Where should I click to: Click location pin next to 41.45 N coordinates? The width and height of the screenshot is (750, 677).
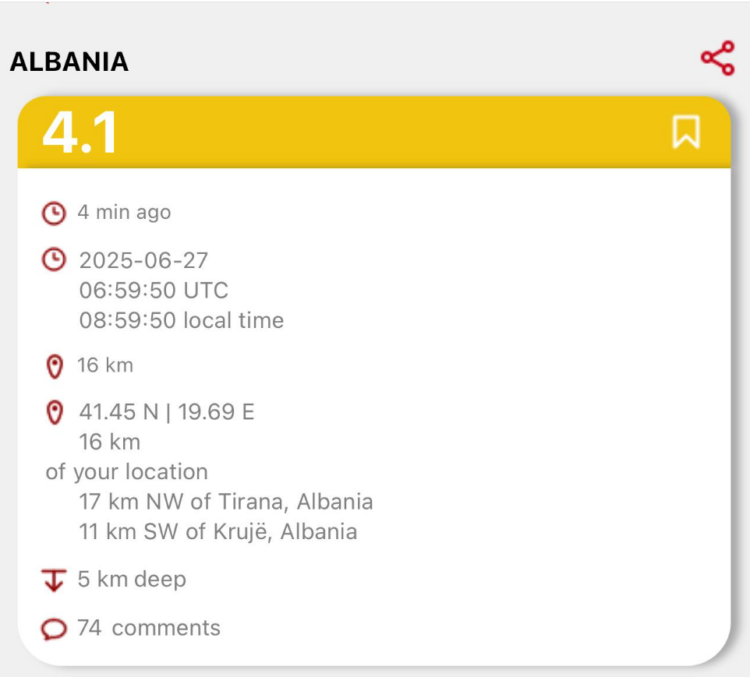coord(55,412)
